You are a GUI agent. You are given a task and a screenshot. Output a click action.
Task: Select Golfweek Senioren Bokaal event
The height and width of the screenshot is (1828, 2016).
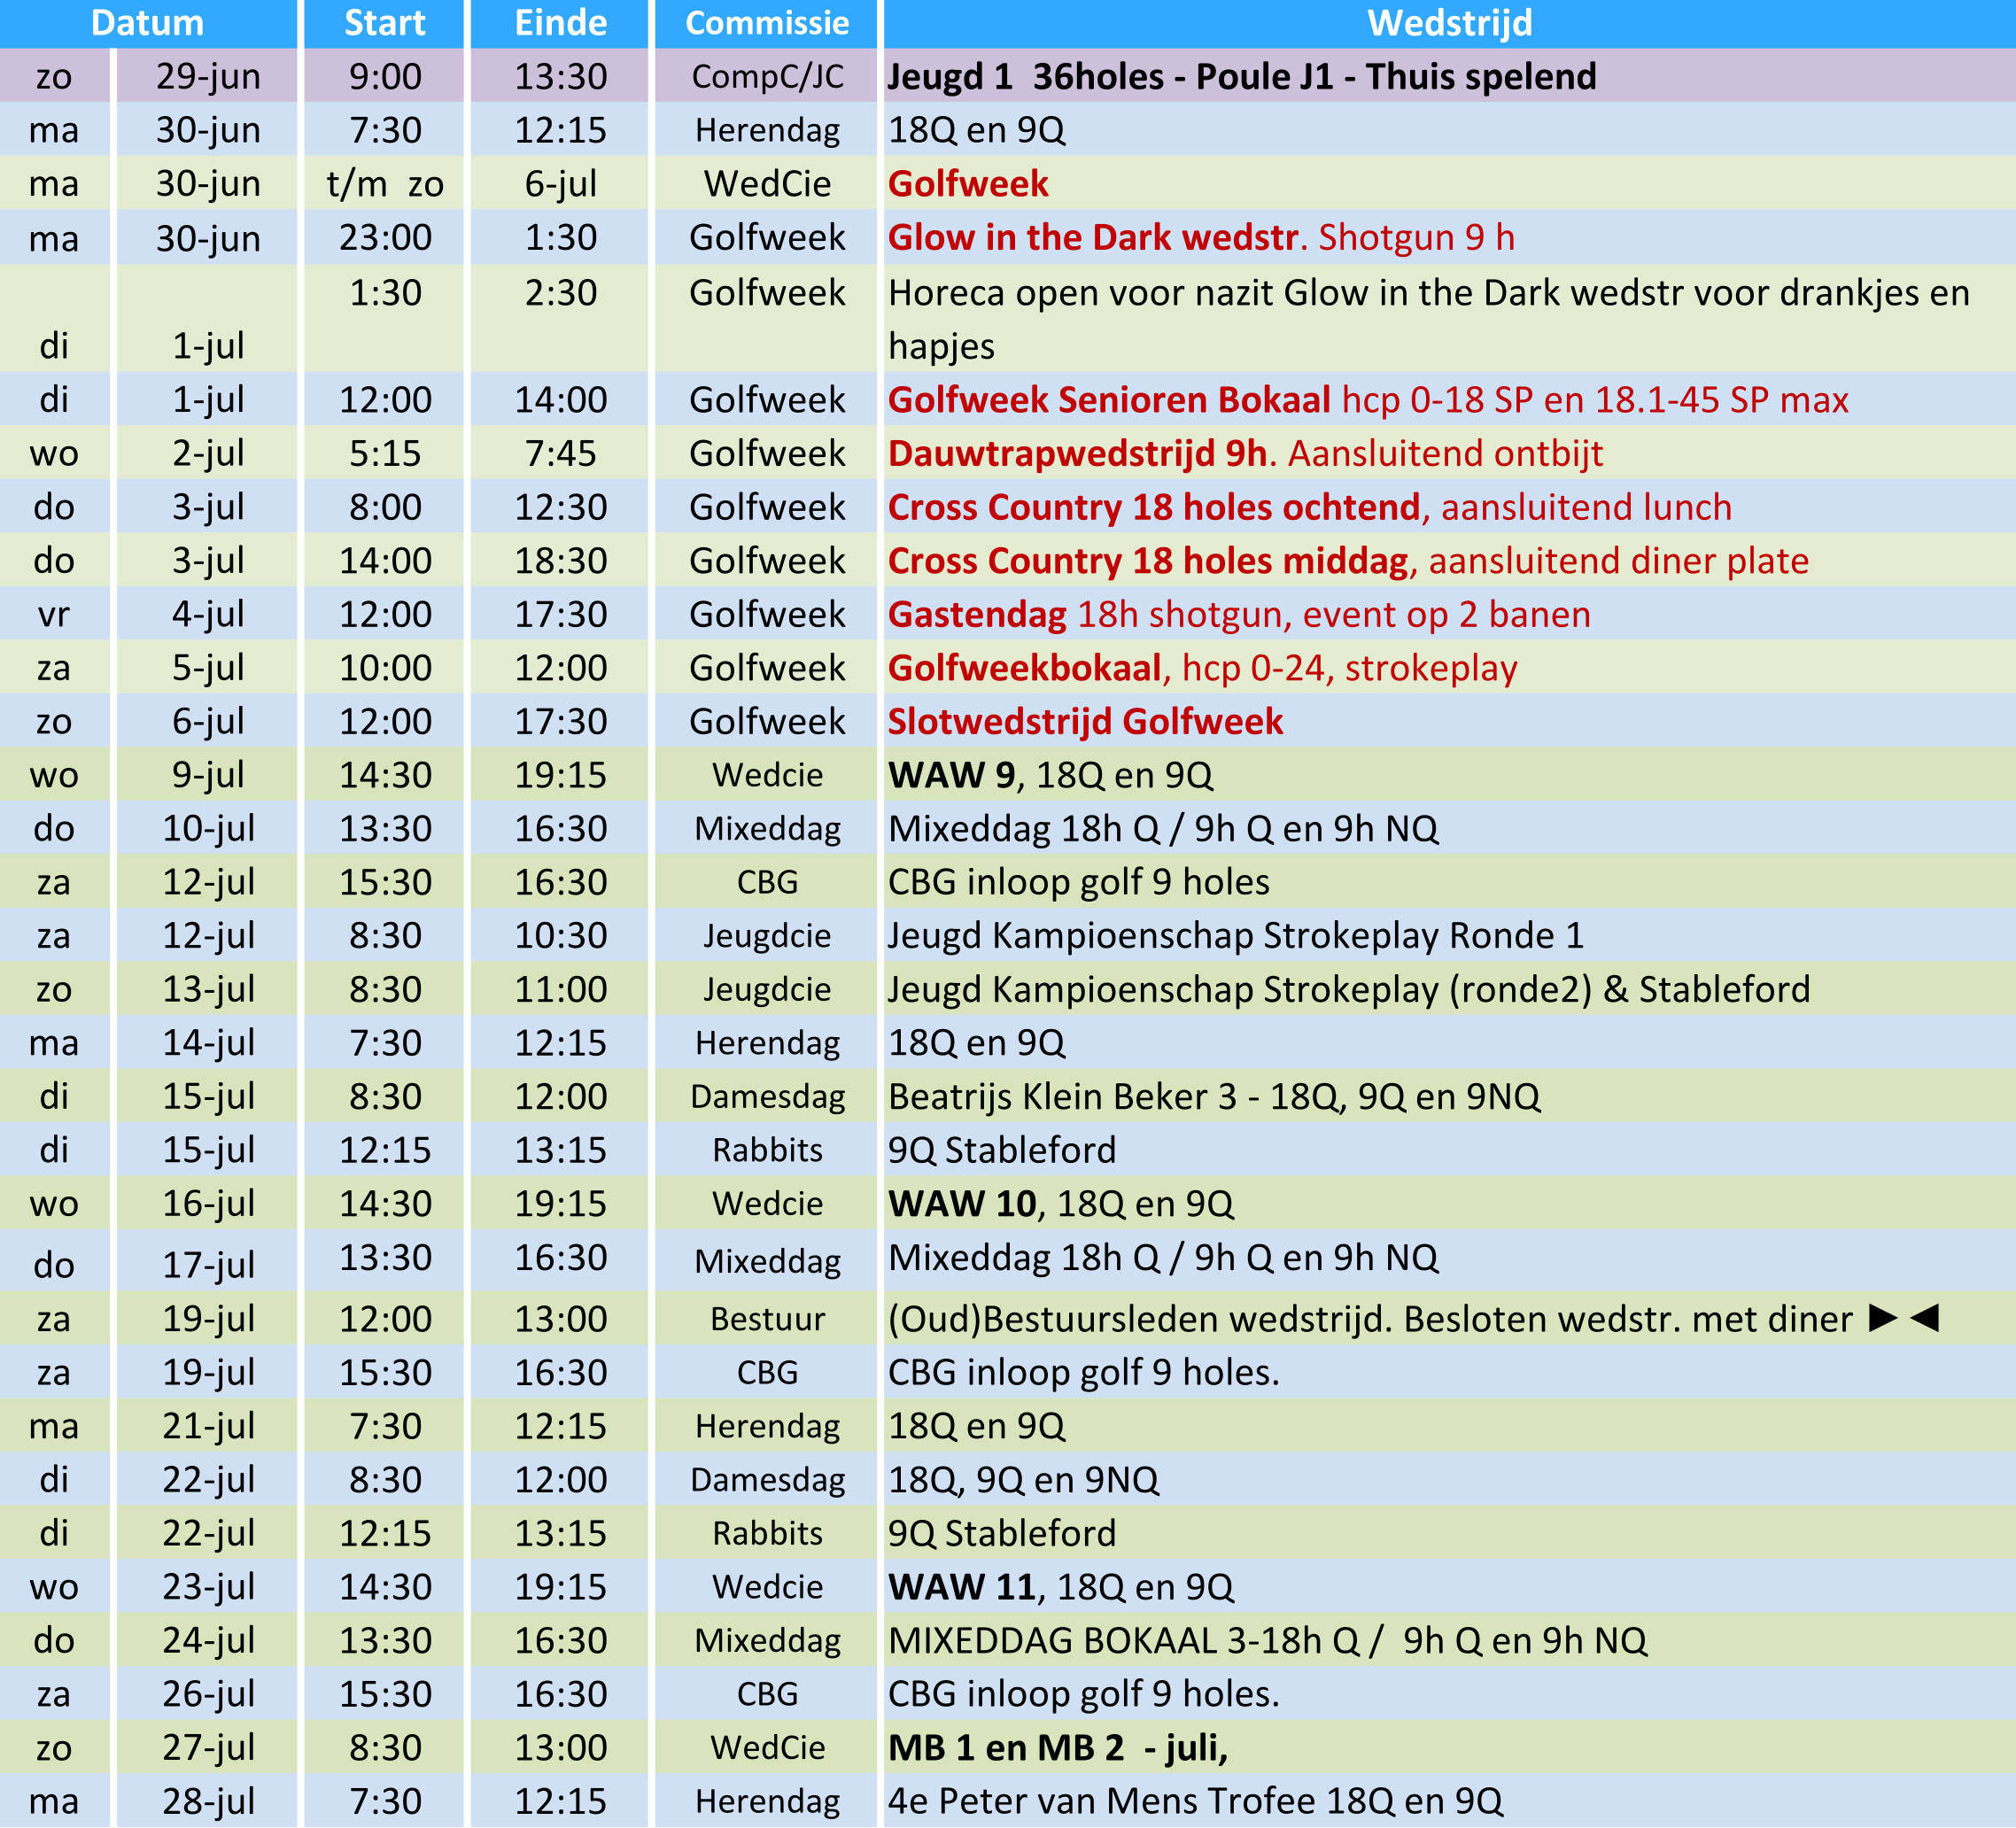click(x=1108, y=400)
